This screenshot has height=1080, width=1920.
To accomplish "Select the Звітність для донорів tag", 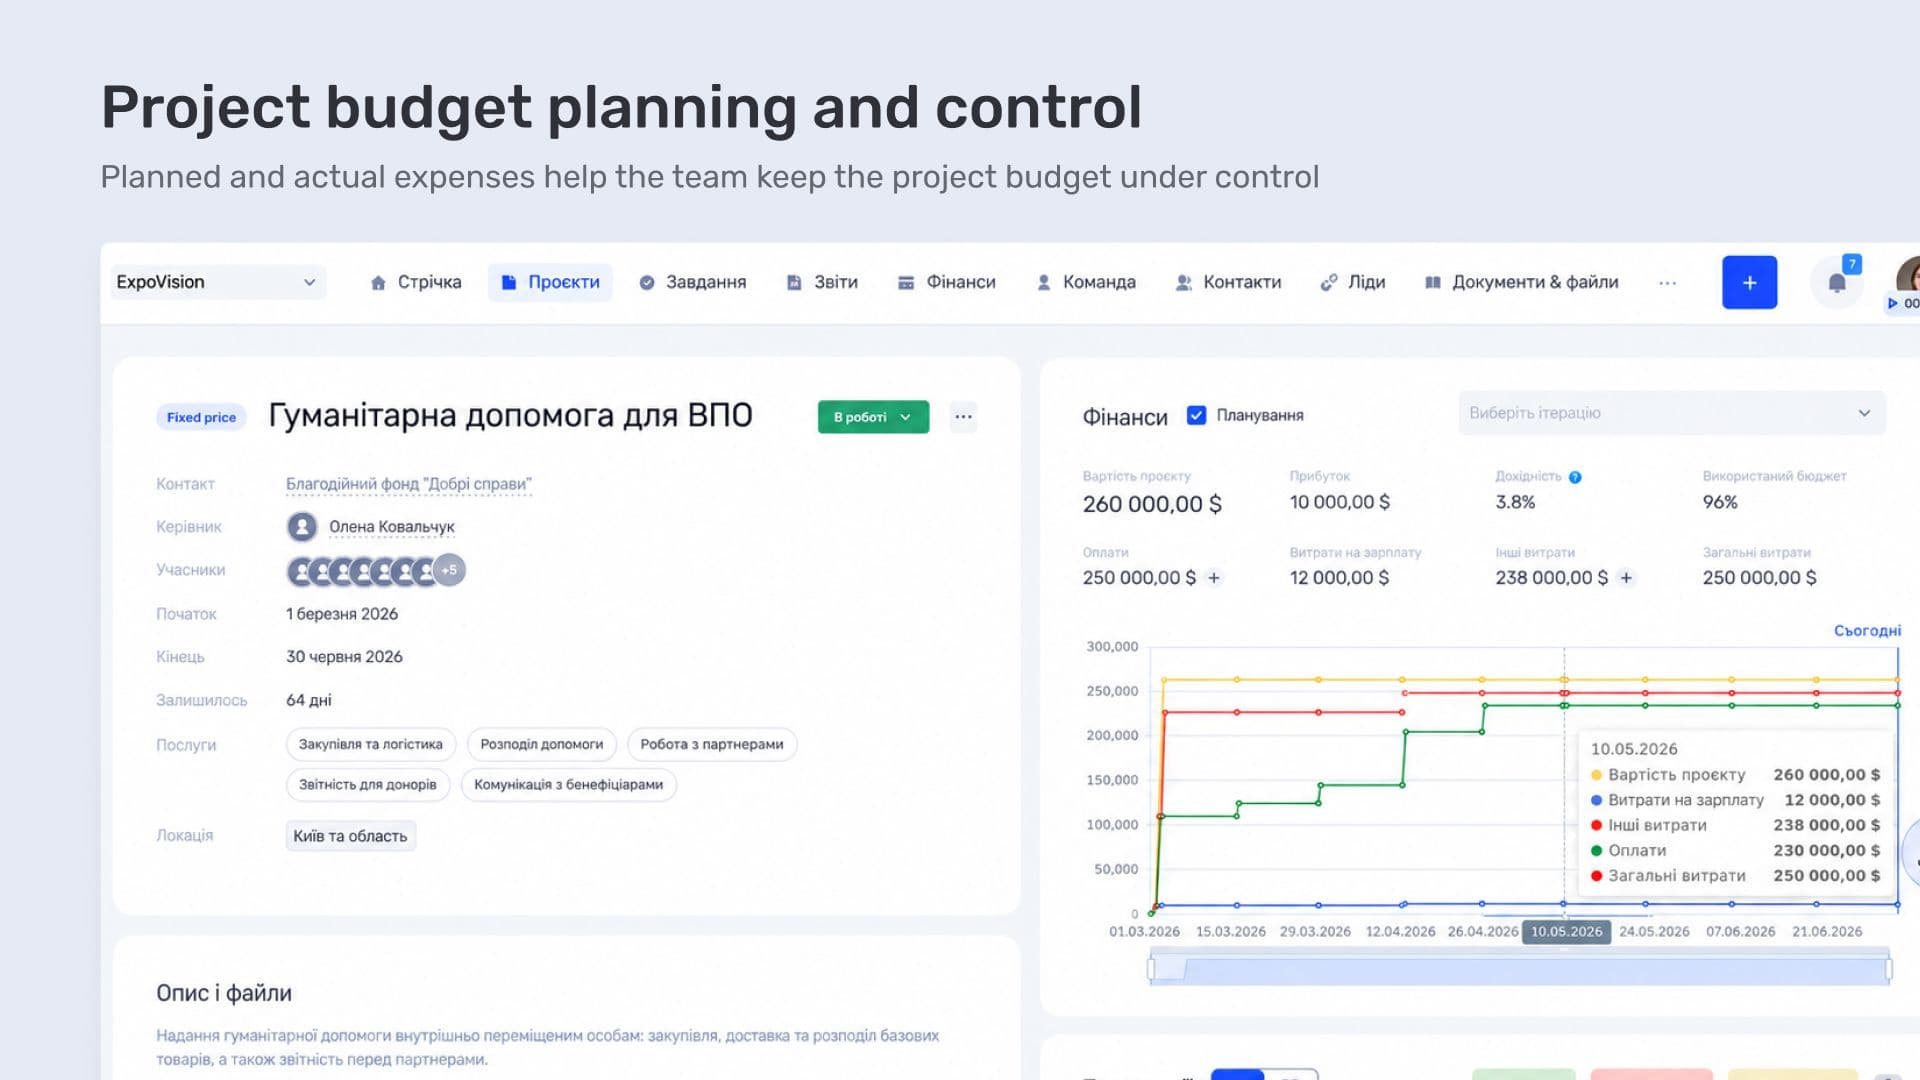I will coord(368,784).
